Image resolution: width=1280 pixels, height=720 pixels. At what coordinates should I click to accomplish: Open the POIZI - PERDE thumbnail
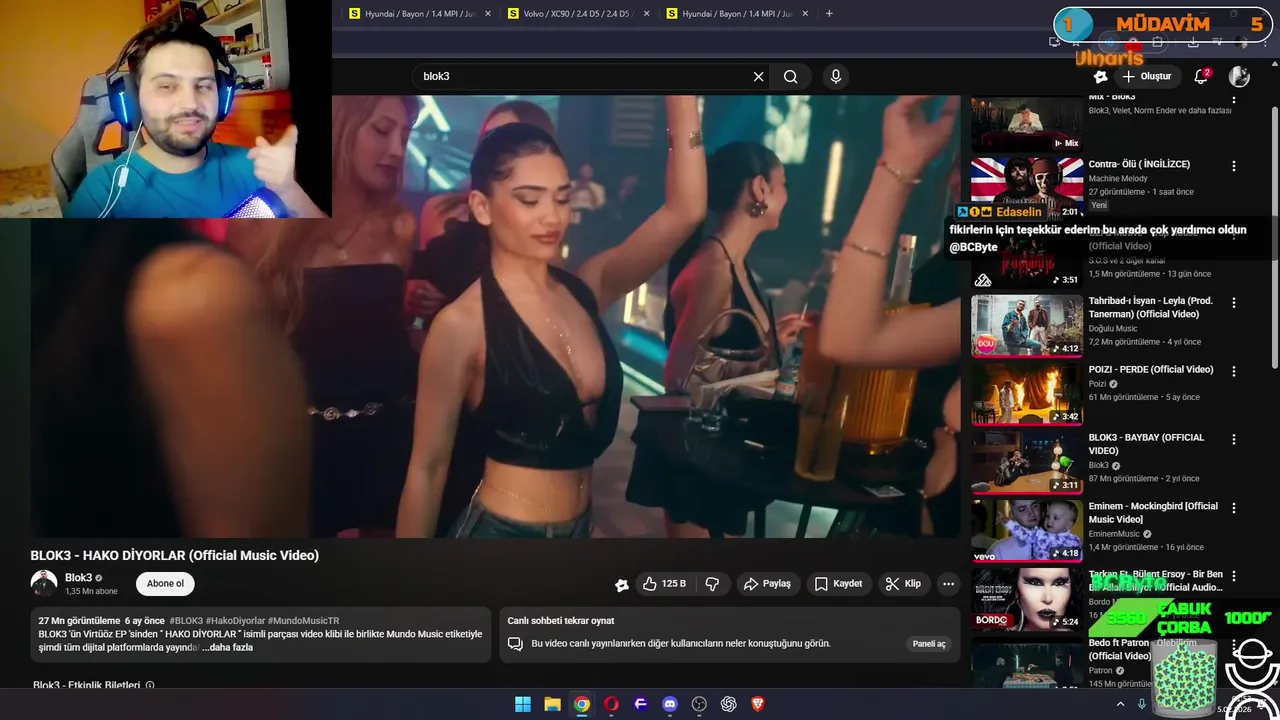[x=1027, y=394]
